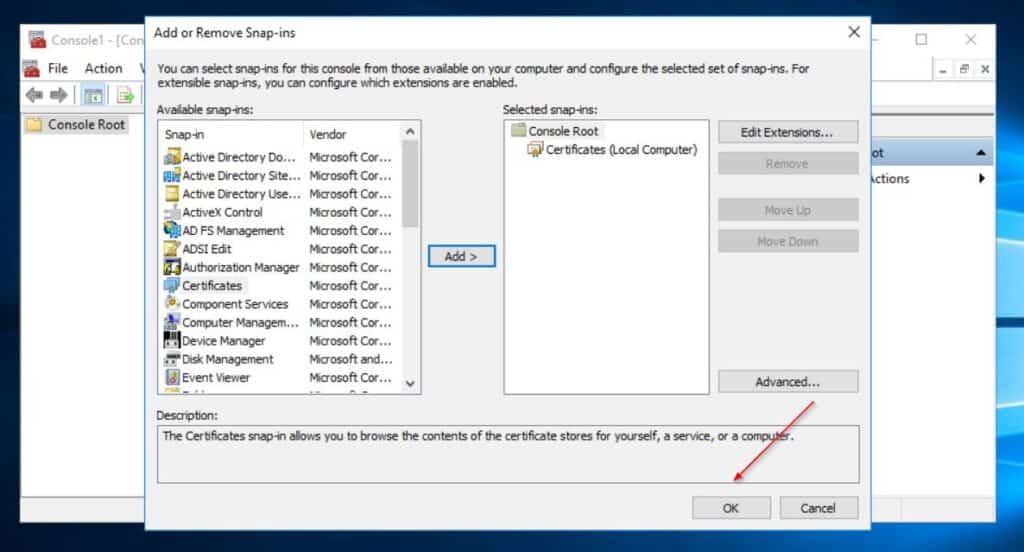Open the File menu
The width and height of the screenshot is (1024, 552).
tap(57, 68)
